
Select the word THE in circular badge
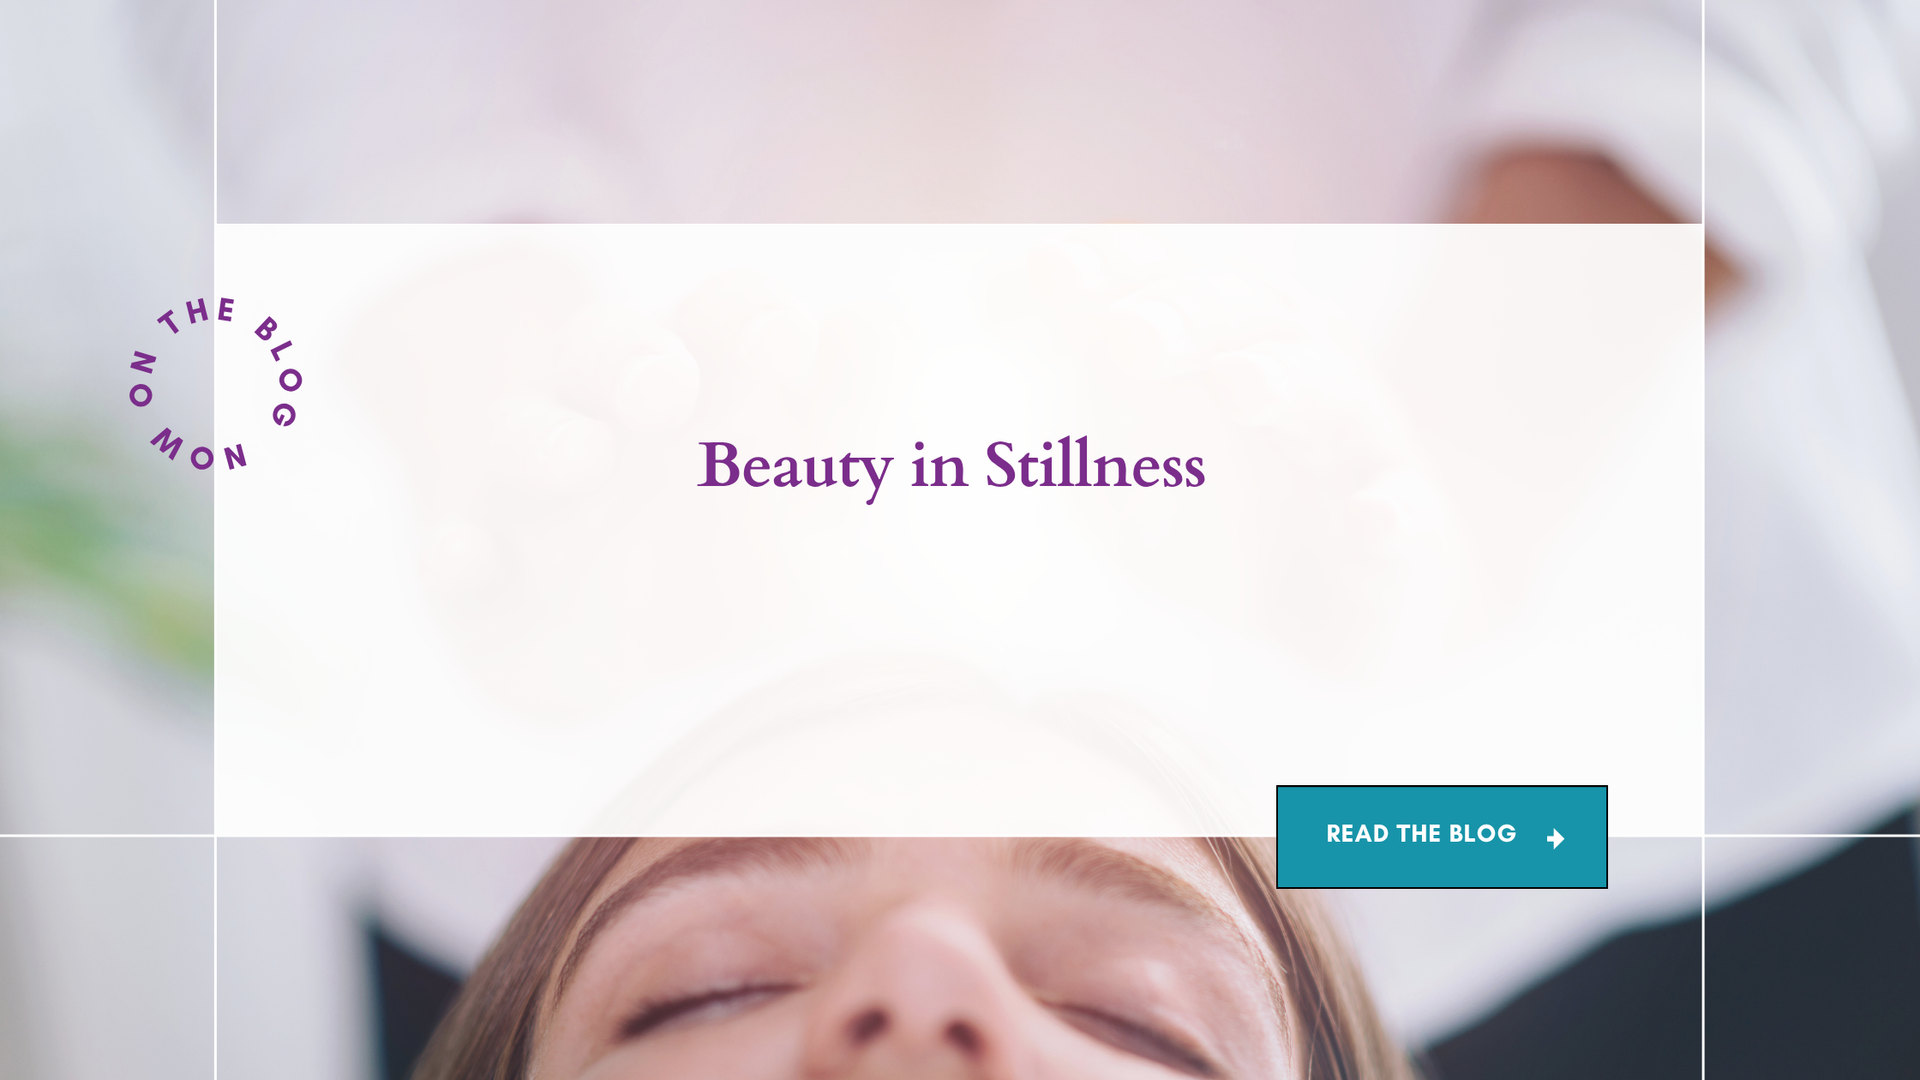point(198,314)
